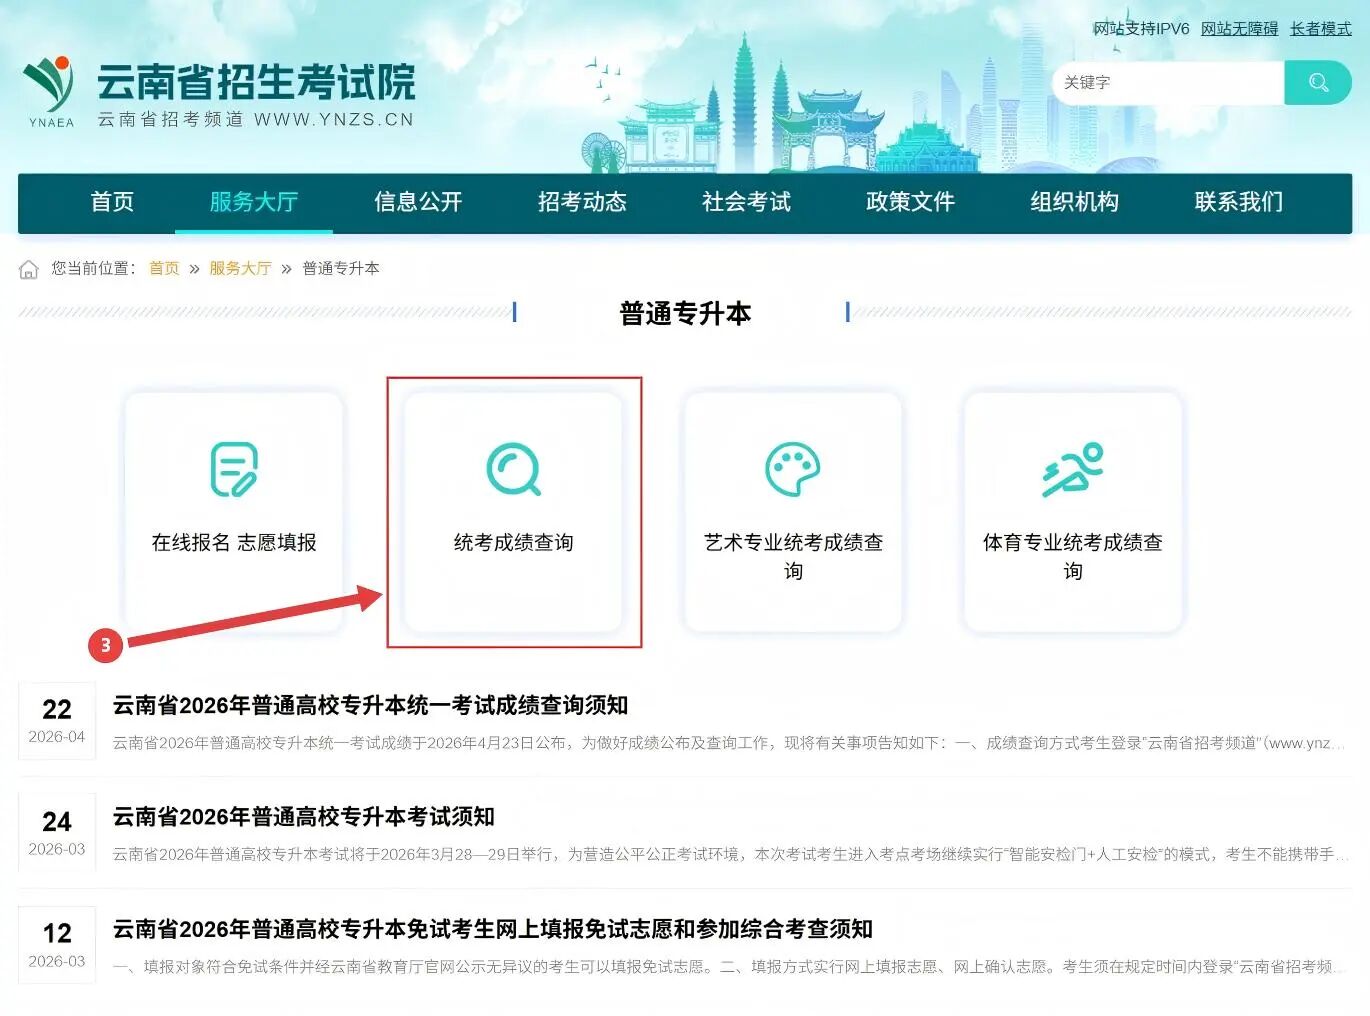Type in the 关键字 search field
Image resolution: width=1370 pixels, height=1016 pixels.
[x=1167, y=83]
